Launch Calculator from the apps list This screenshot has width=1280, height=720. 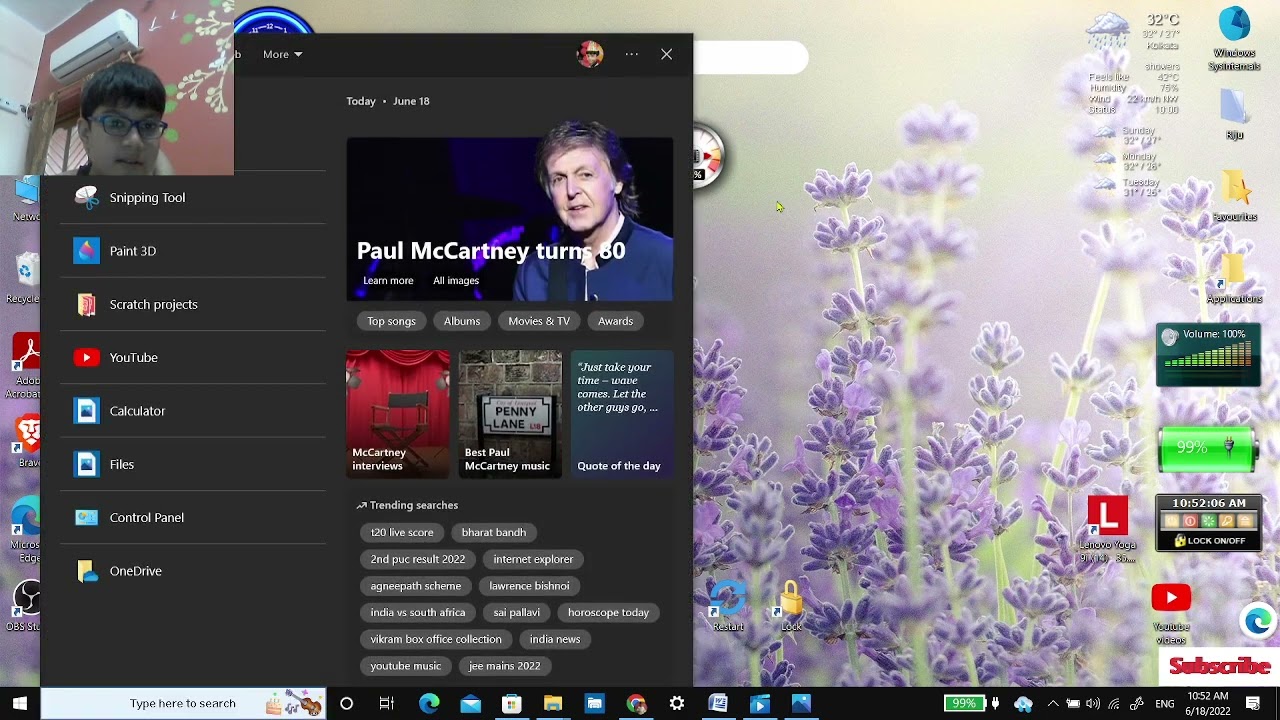click(193, 411)
